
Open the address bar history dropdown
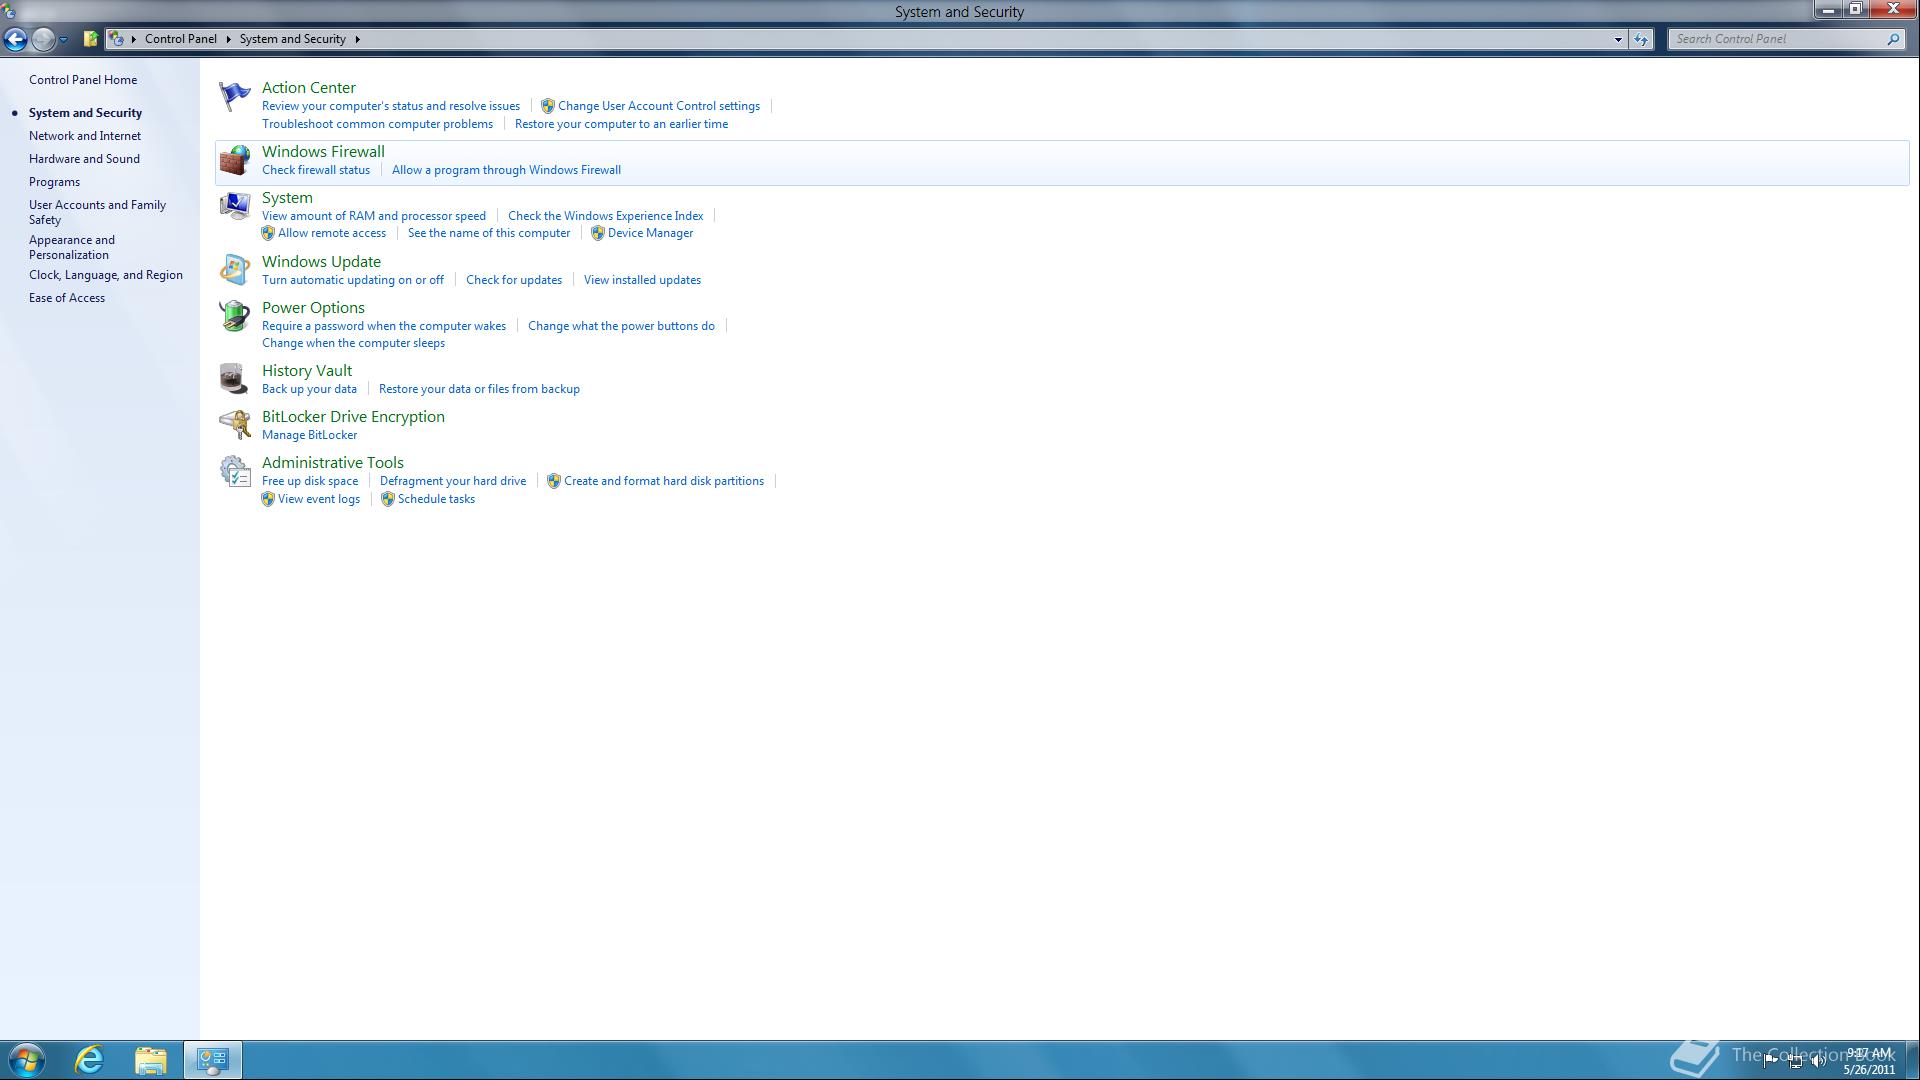[x=1618, y=39]
